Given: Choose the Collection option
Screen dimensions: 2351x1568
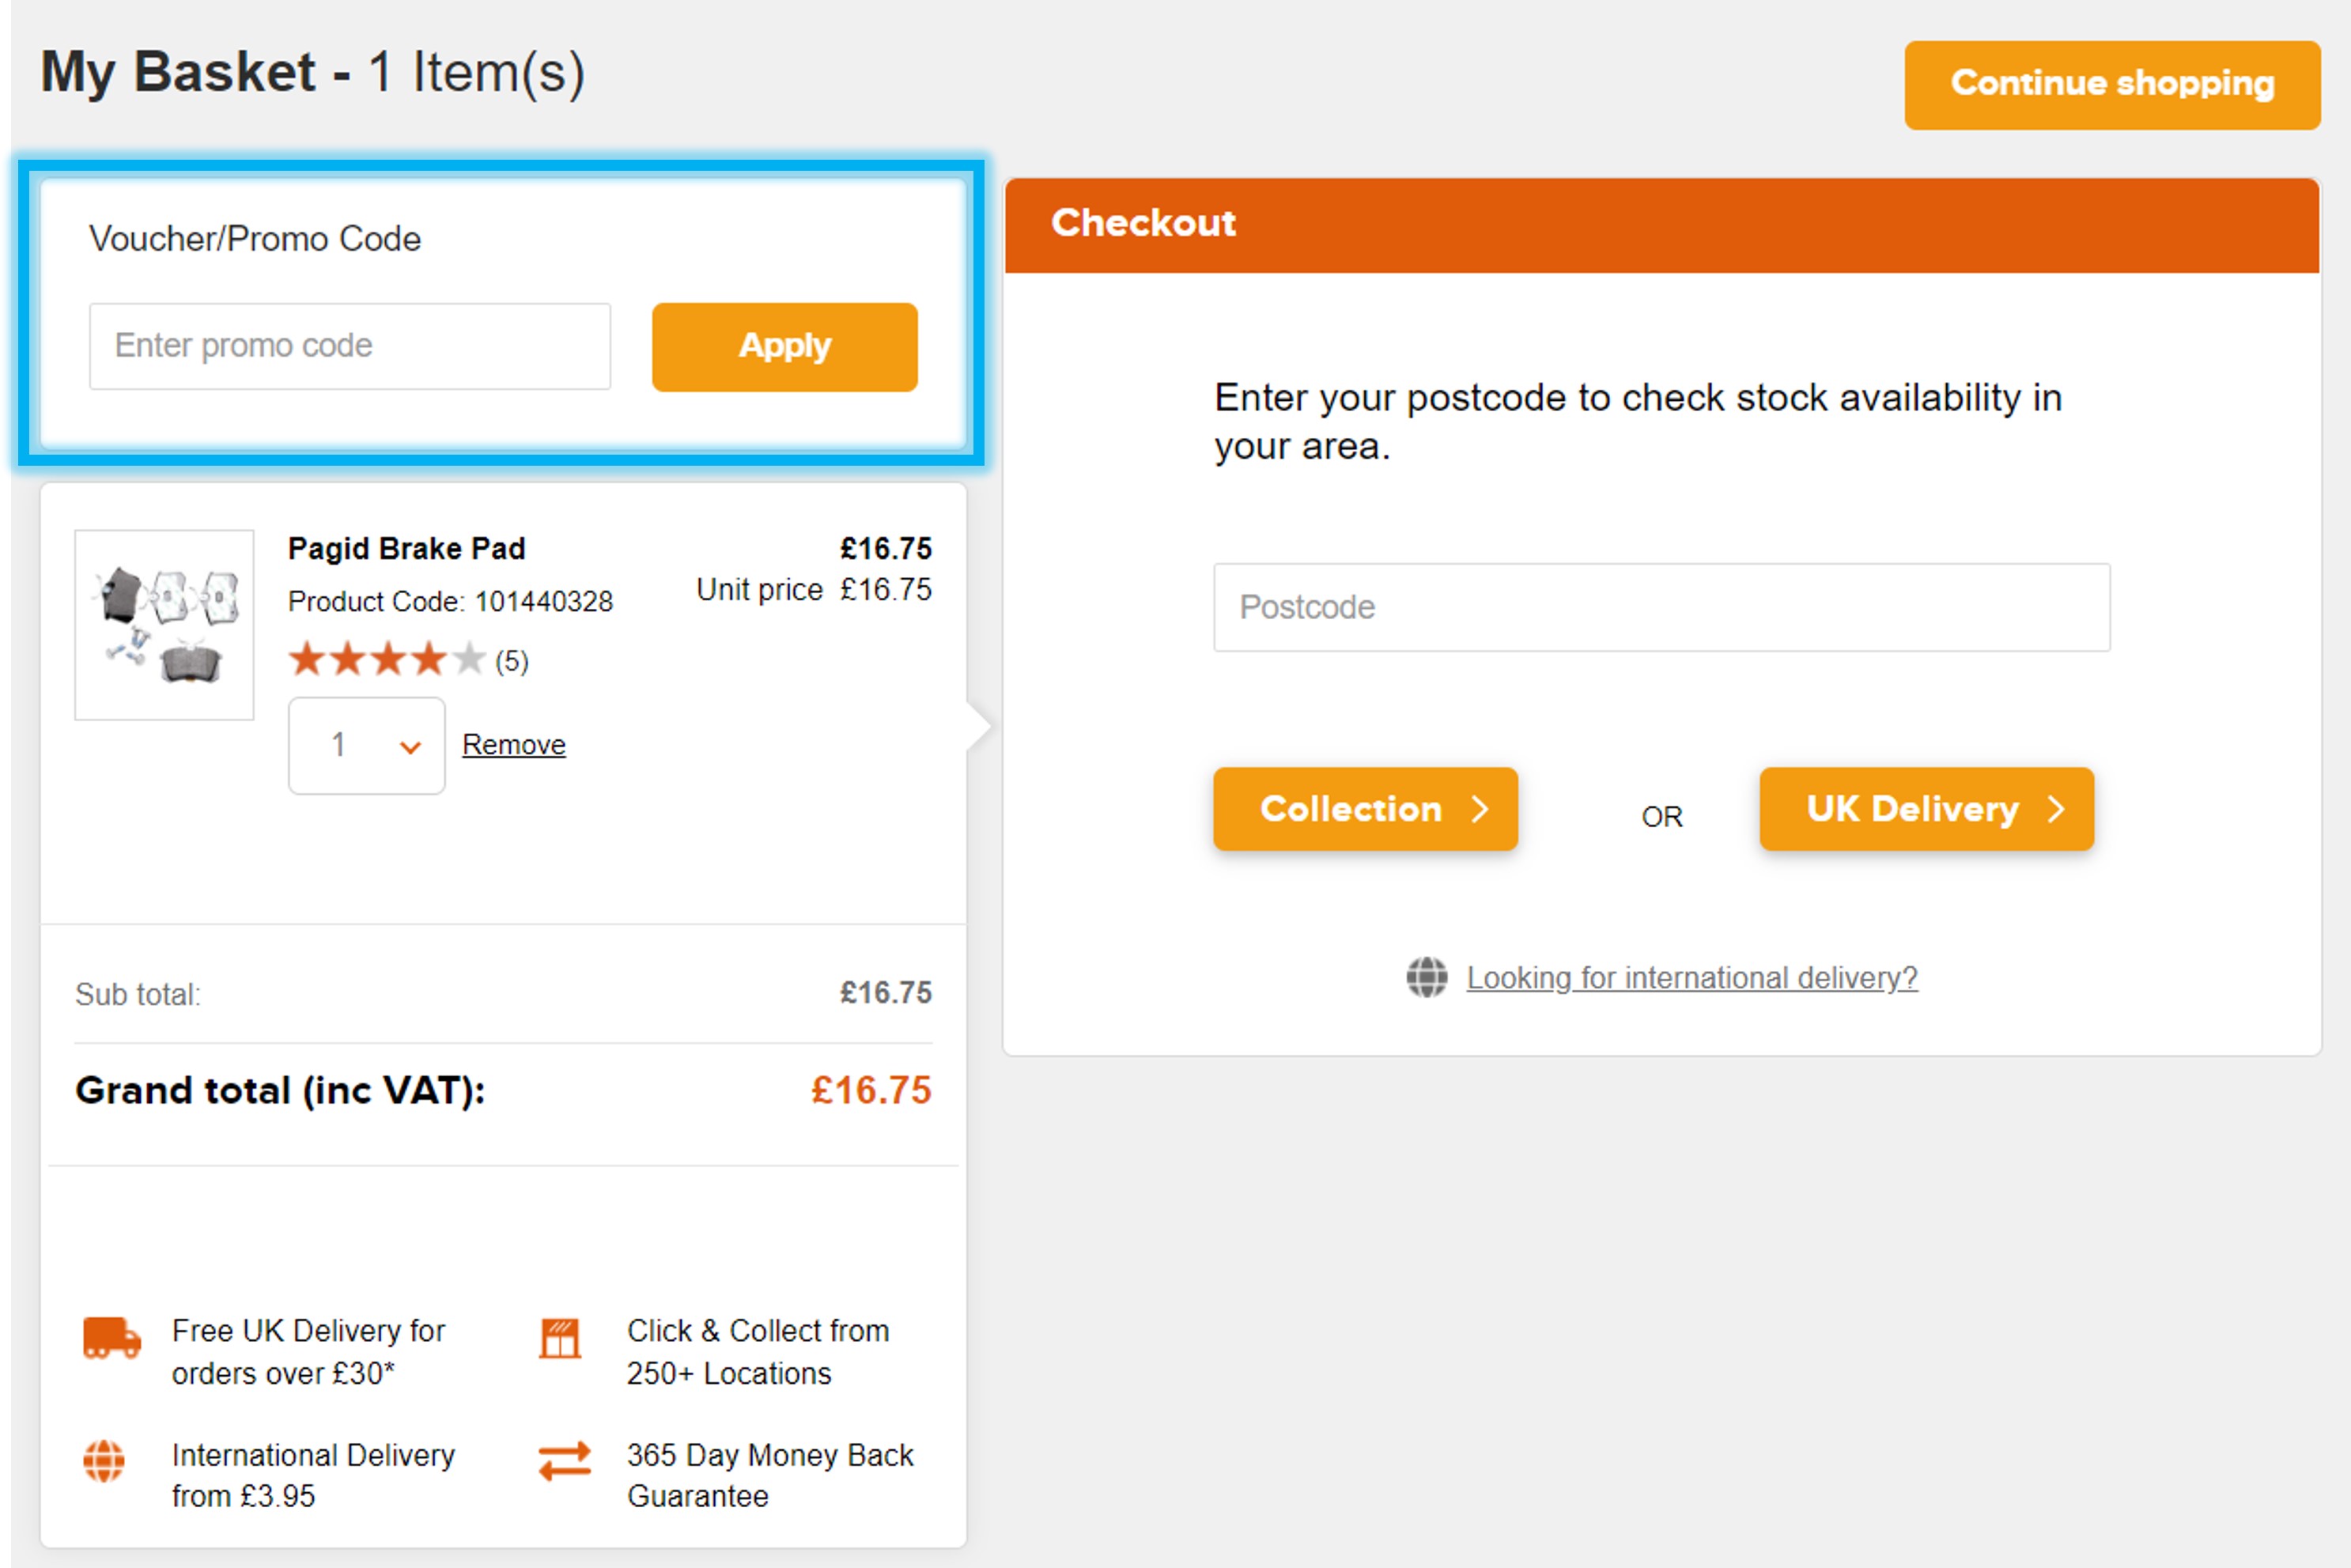Looking at the screenshot, I should click(x=1364, y=809).
